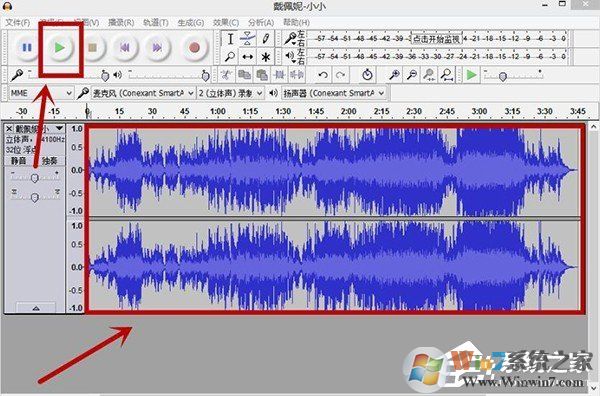This screenshot has height=396, width=600.
Task: Fit entire project in window
Action: [x=447, y=75]
